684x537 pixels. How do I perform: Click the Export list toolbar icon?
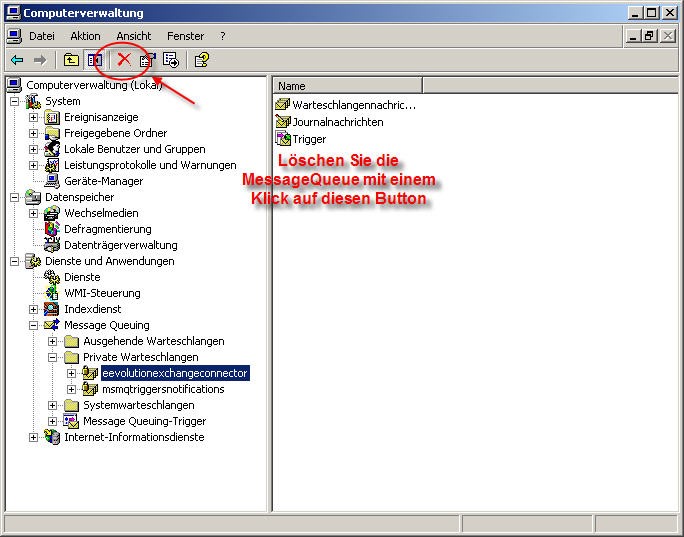(171, 60)
